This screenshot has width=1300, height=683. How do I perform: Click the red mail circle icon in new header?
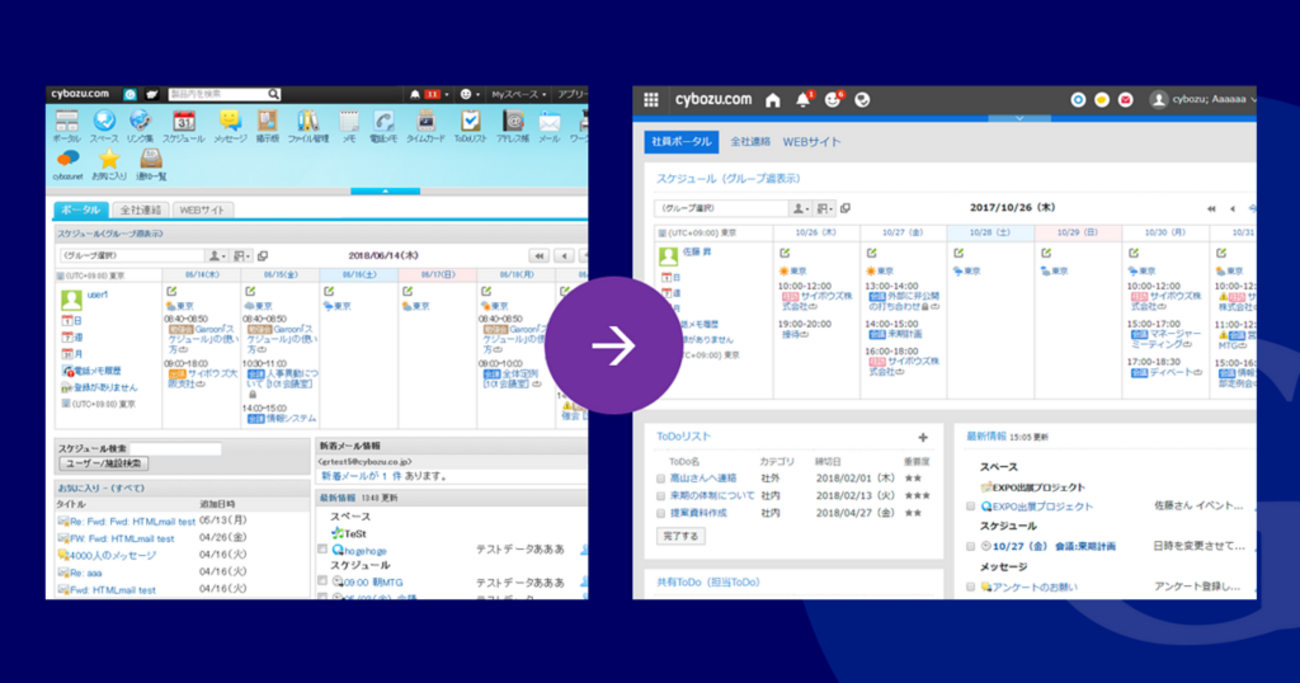click(x=1125, y=100)
